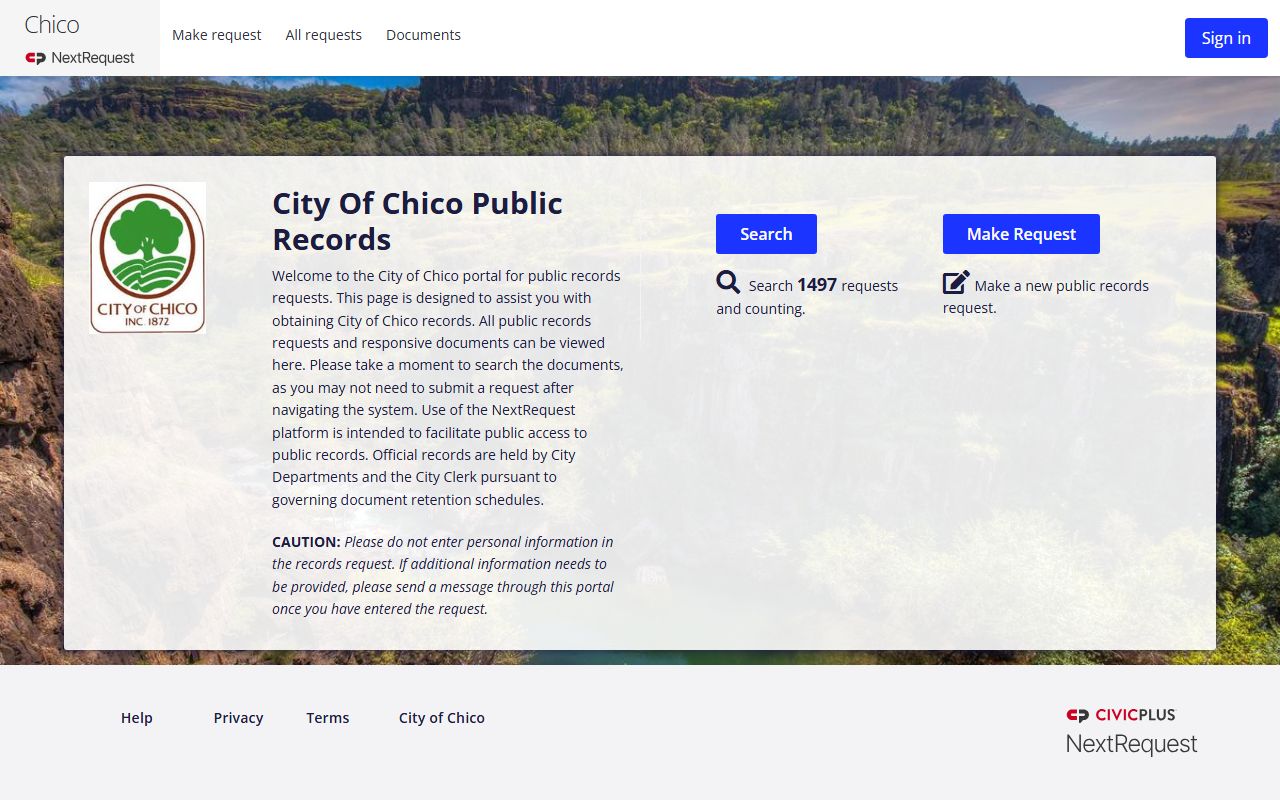The image size is (1280, 800).
Task: Open the Terms footer link
Action: point(328,718)
